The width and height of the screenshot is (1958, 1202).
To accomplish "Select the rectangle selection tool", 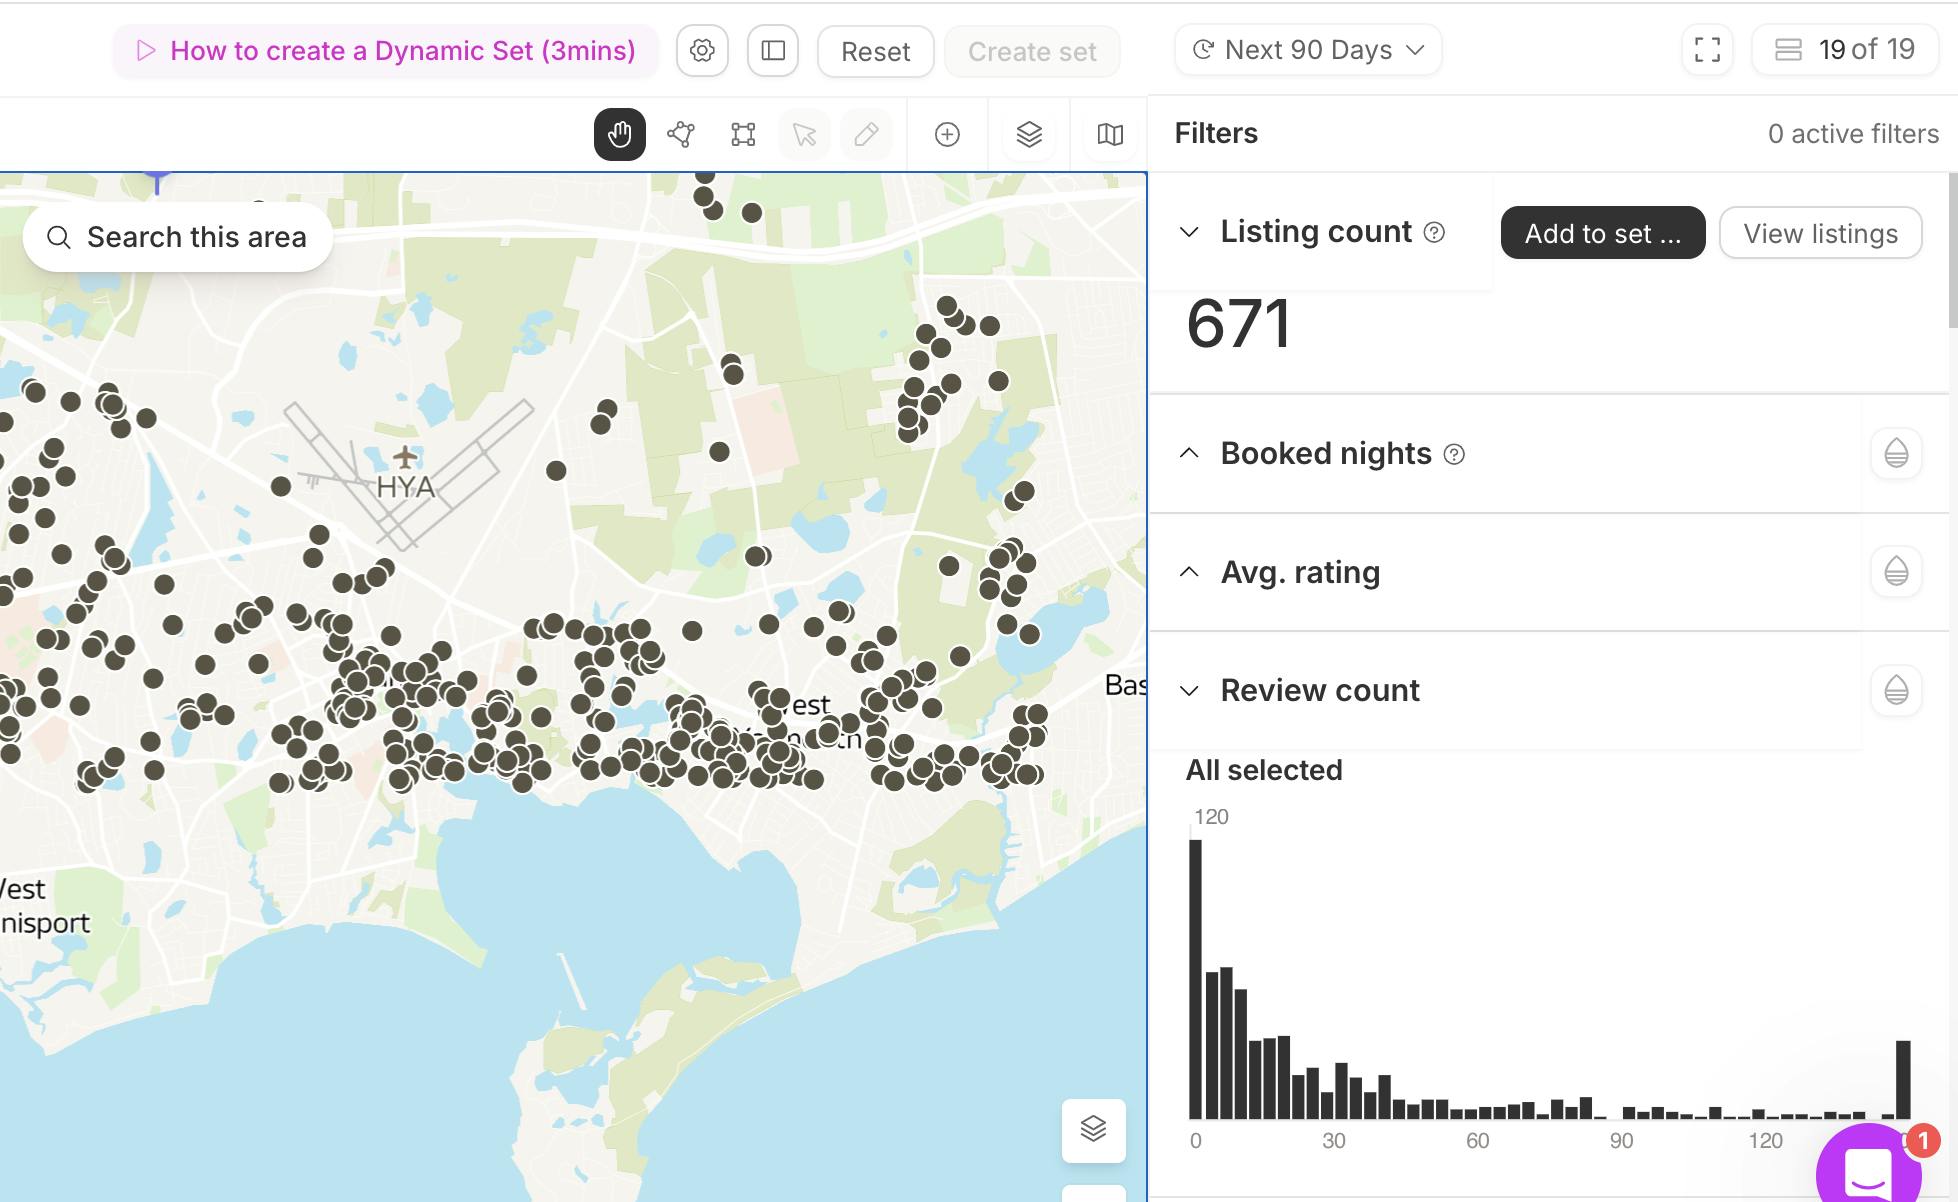I will tap(743, 134).
